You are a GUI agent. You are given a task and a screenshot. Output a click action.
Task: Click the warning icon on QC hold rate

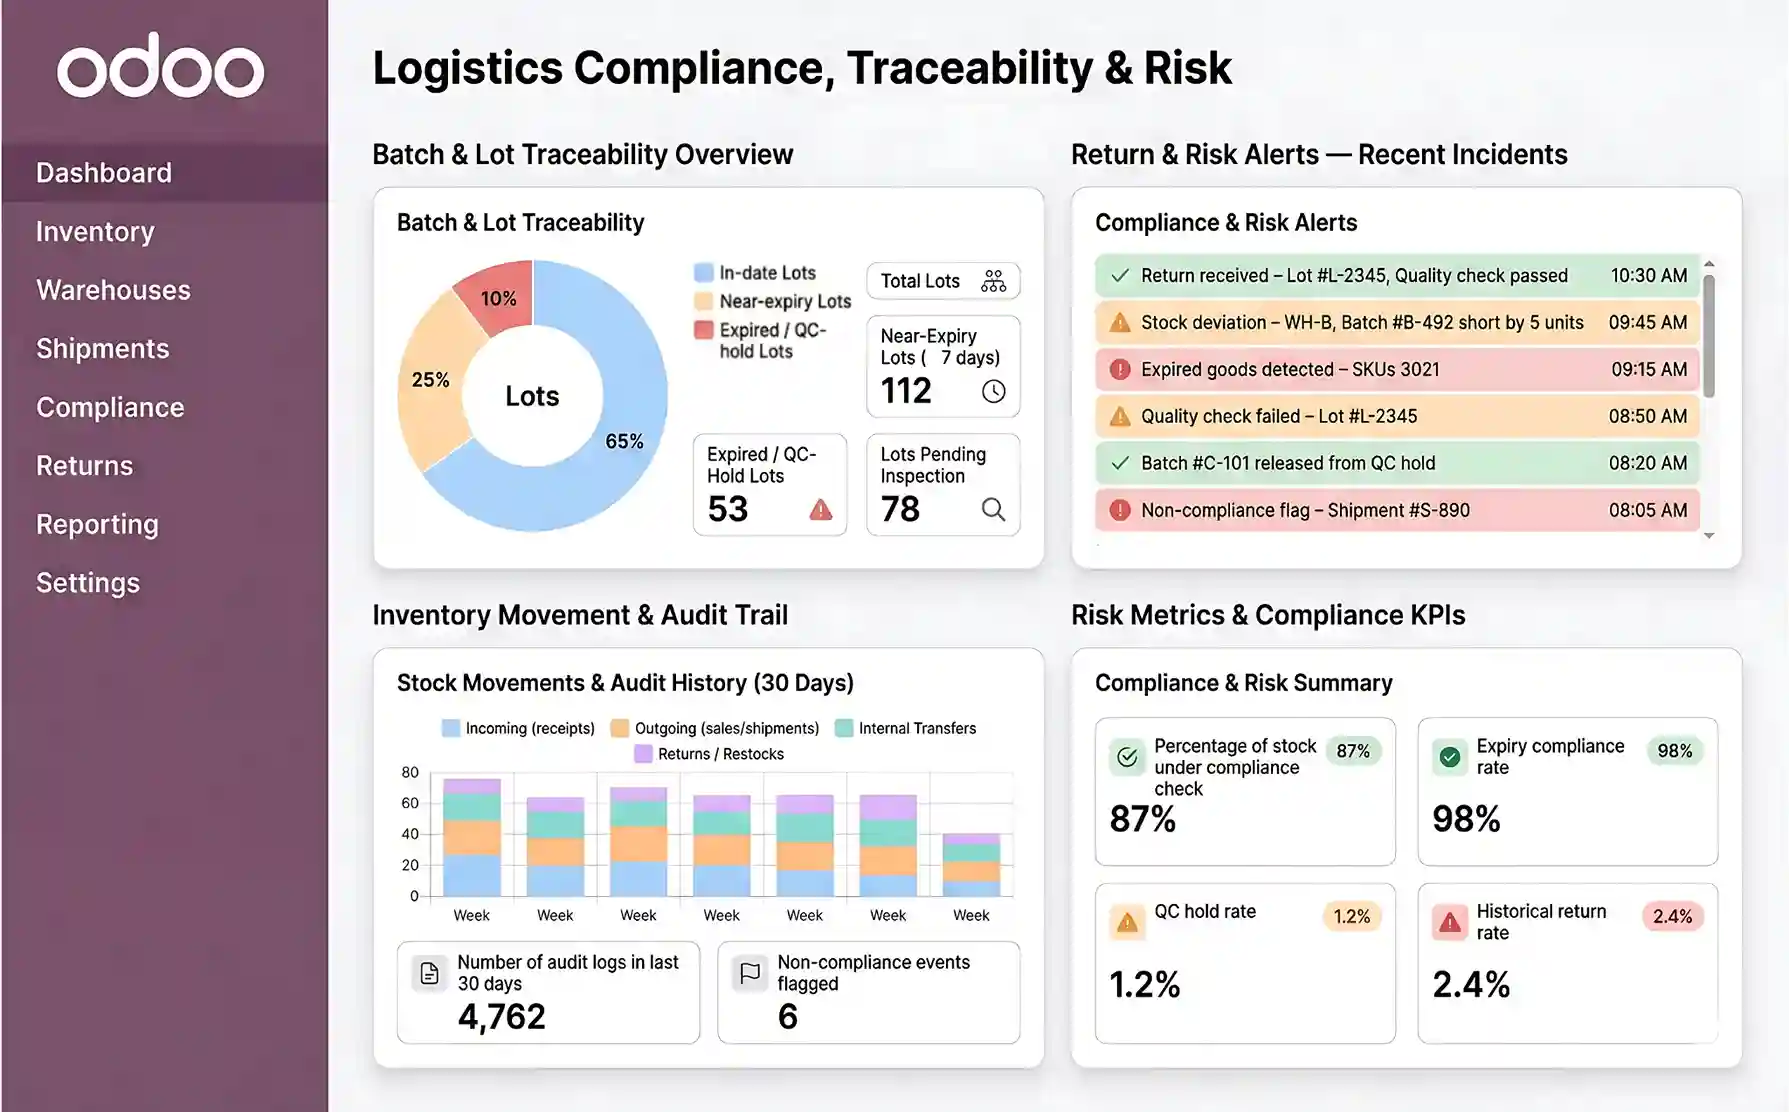(x=1128, y=922)
